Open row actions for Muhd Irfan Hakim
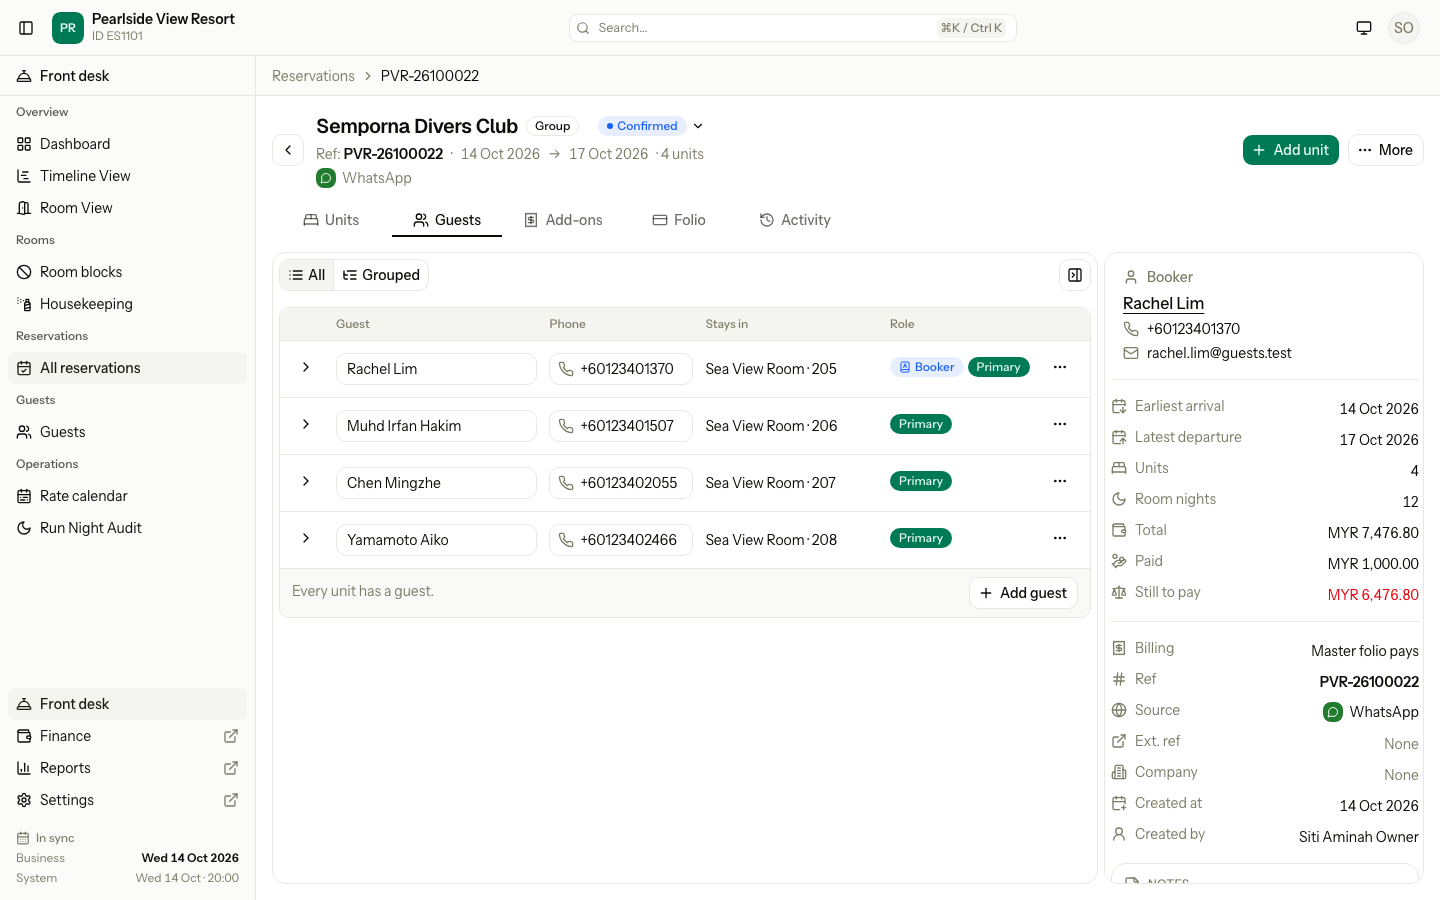Image resolution: width=1440 pixels, height=900 pixels. click(1060, 424)
